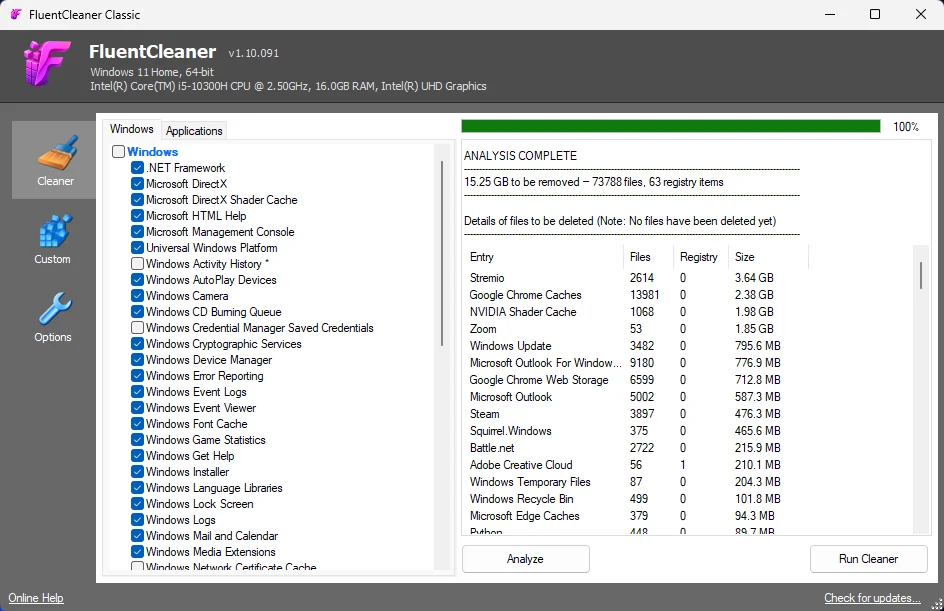Maximize the FluentCleaner Classic window
Viewport: 944px width, 611px height.
click(x=875, y=14)
